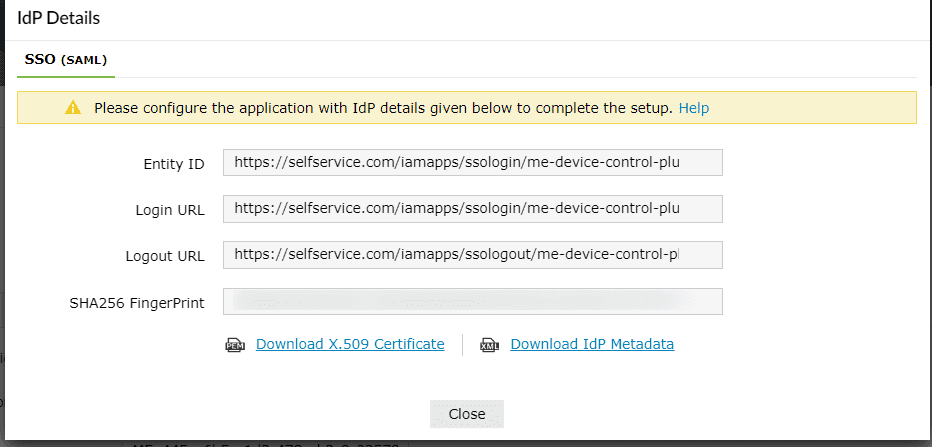The height and width of the screenshot is (447, 932).
Task: Click the partially hidden text below dialog
Action: point(270,441)
